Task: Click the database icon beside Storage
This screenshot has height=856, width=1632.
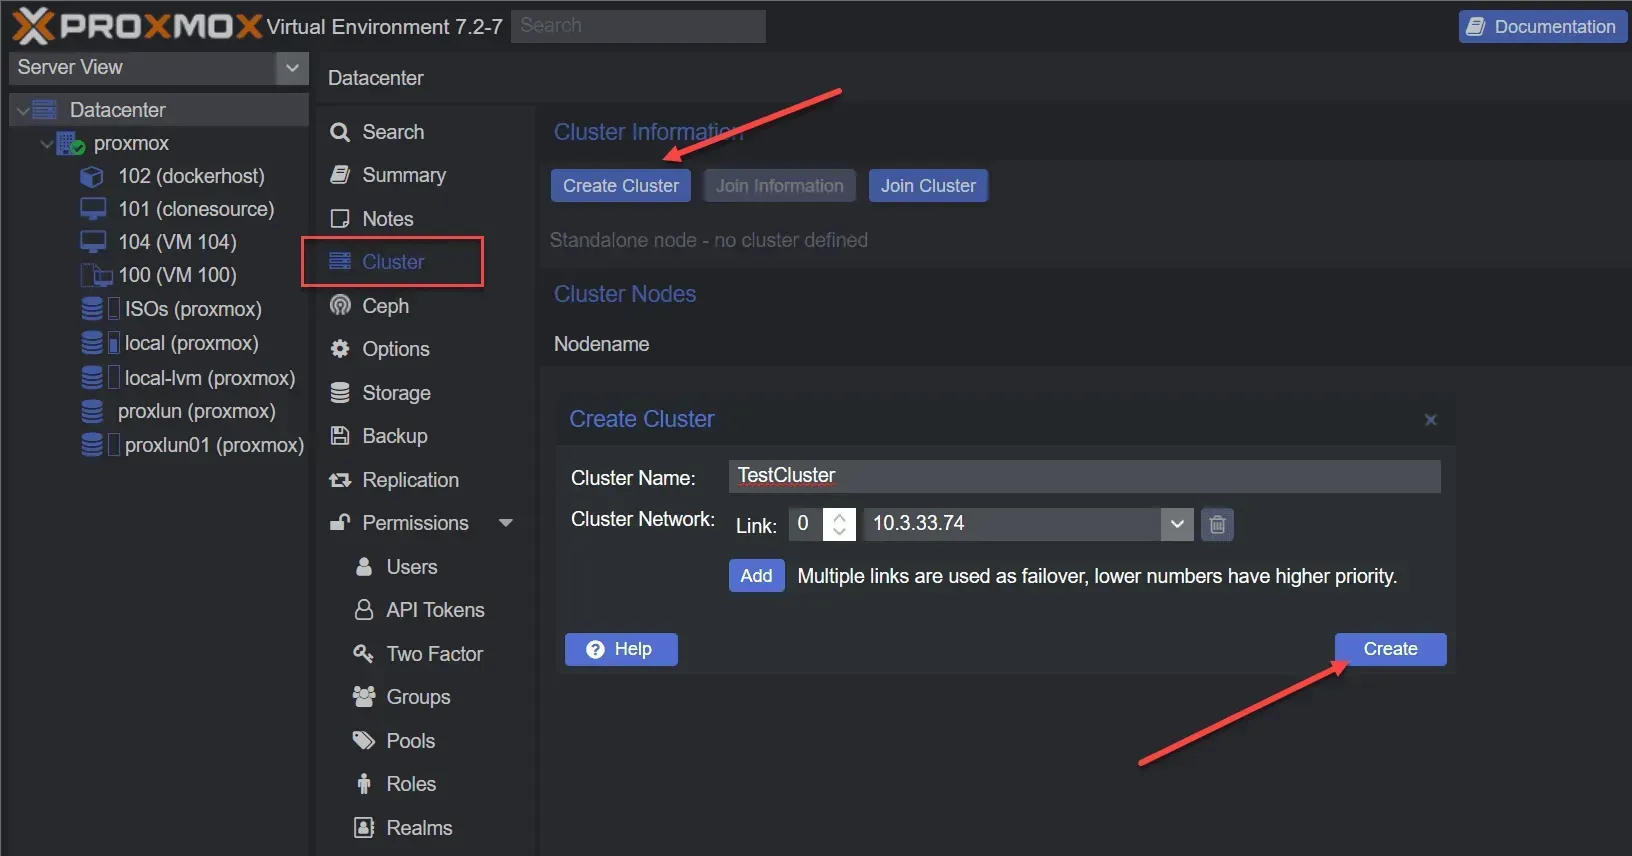Action: tap(340, 393)
